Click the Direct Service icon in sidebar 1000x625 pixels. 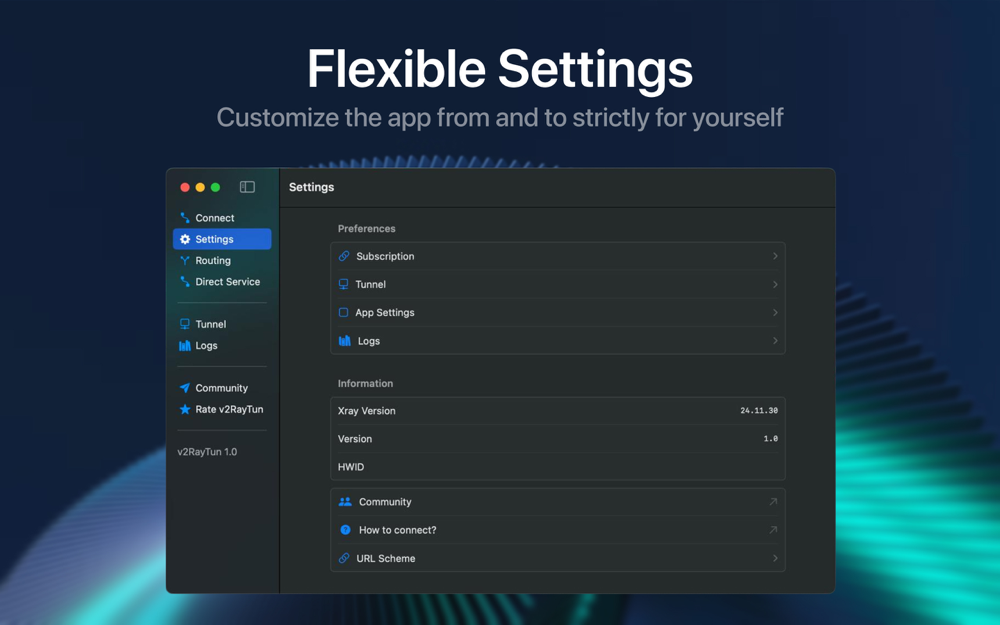pos(185,281)
